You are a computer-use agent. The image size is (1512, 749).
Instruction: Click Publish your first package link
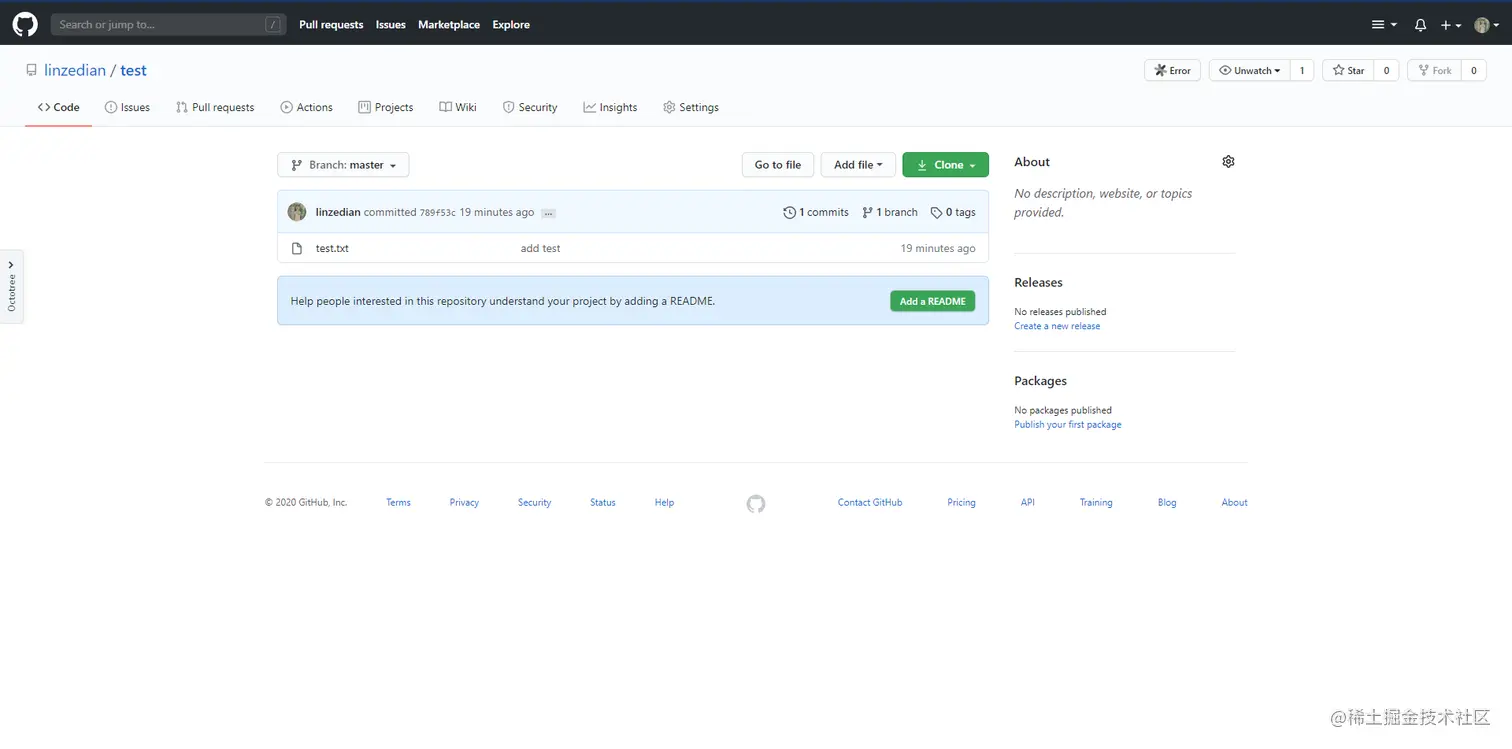click(1068, 425)
